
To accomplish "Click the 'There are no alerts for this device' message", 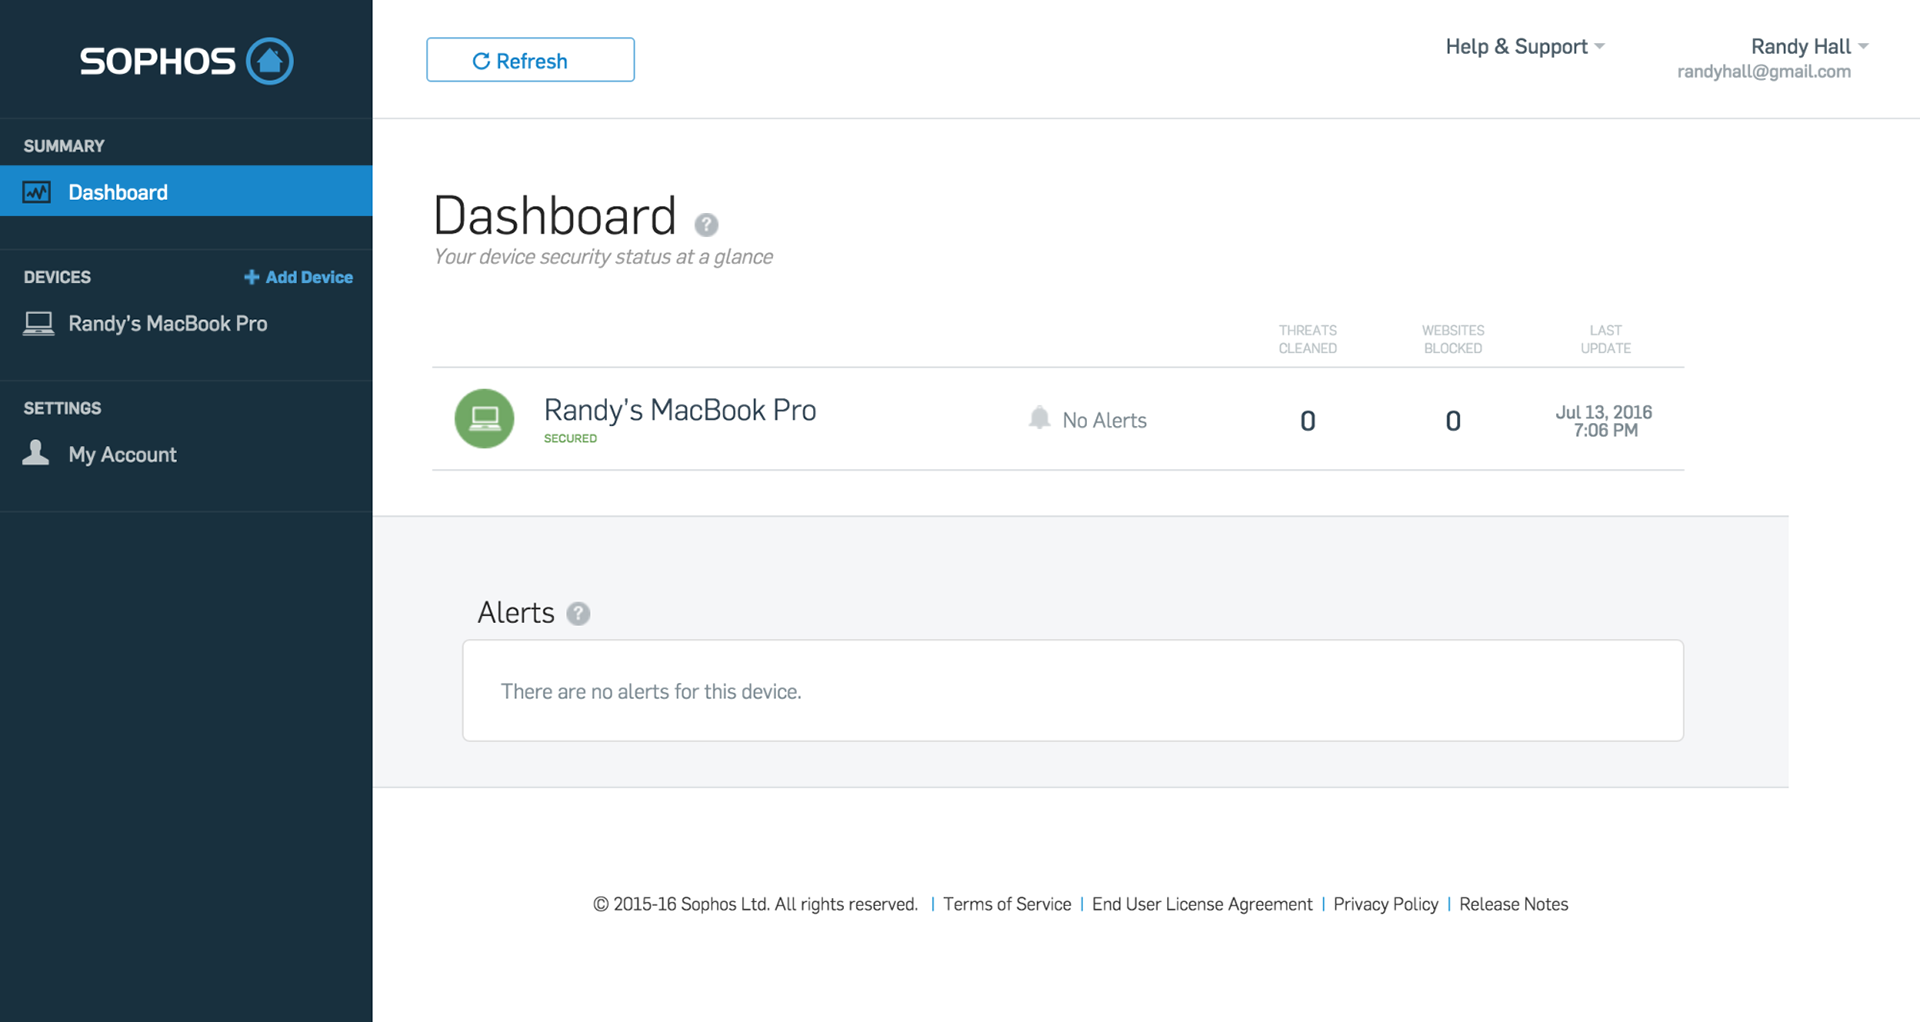I will (651, 692).
